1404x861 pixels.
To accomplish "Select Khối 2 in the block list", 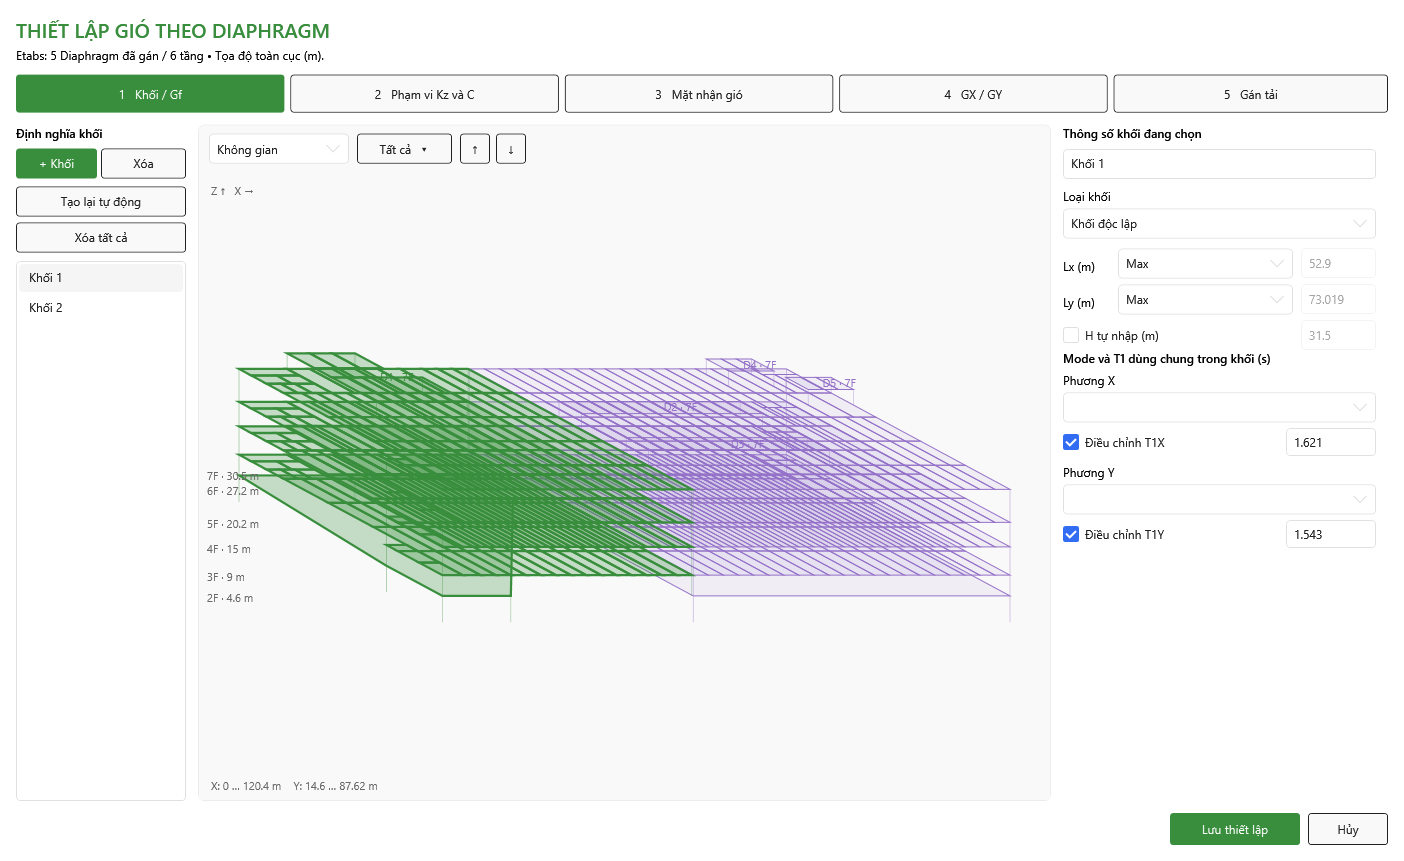I will click(101, 308).
